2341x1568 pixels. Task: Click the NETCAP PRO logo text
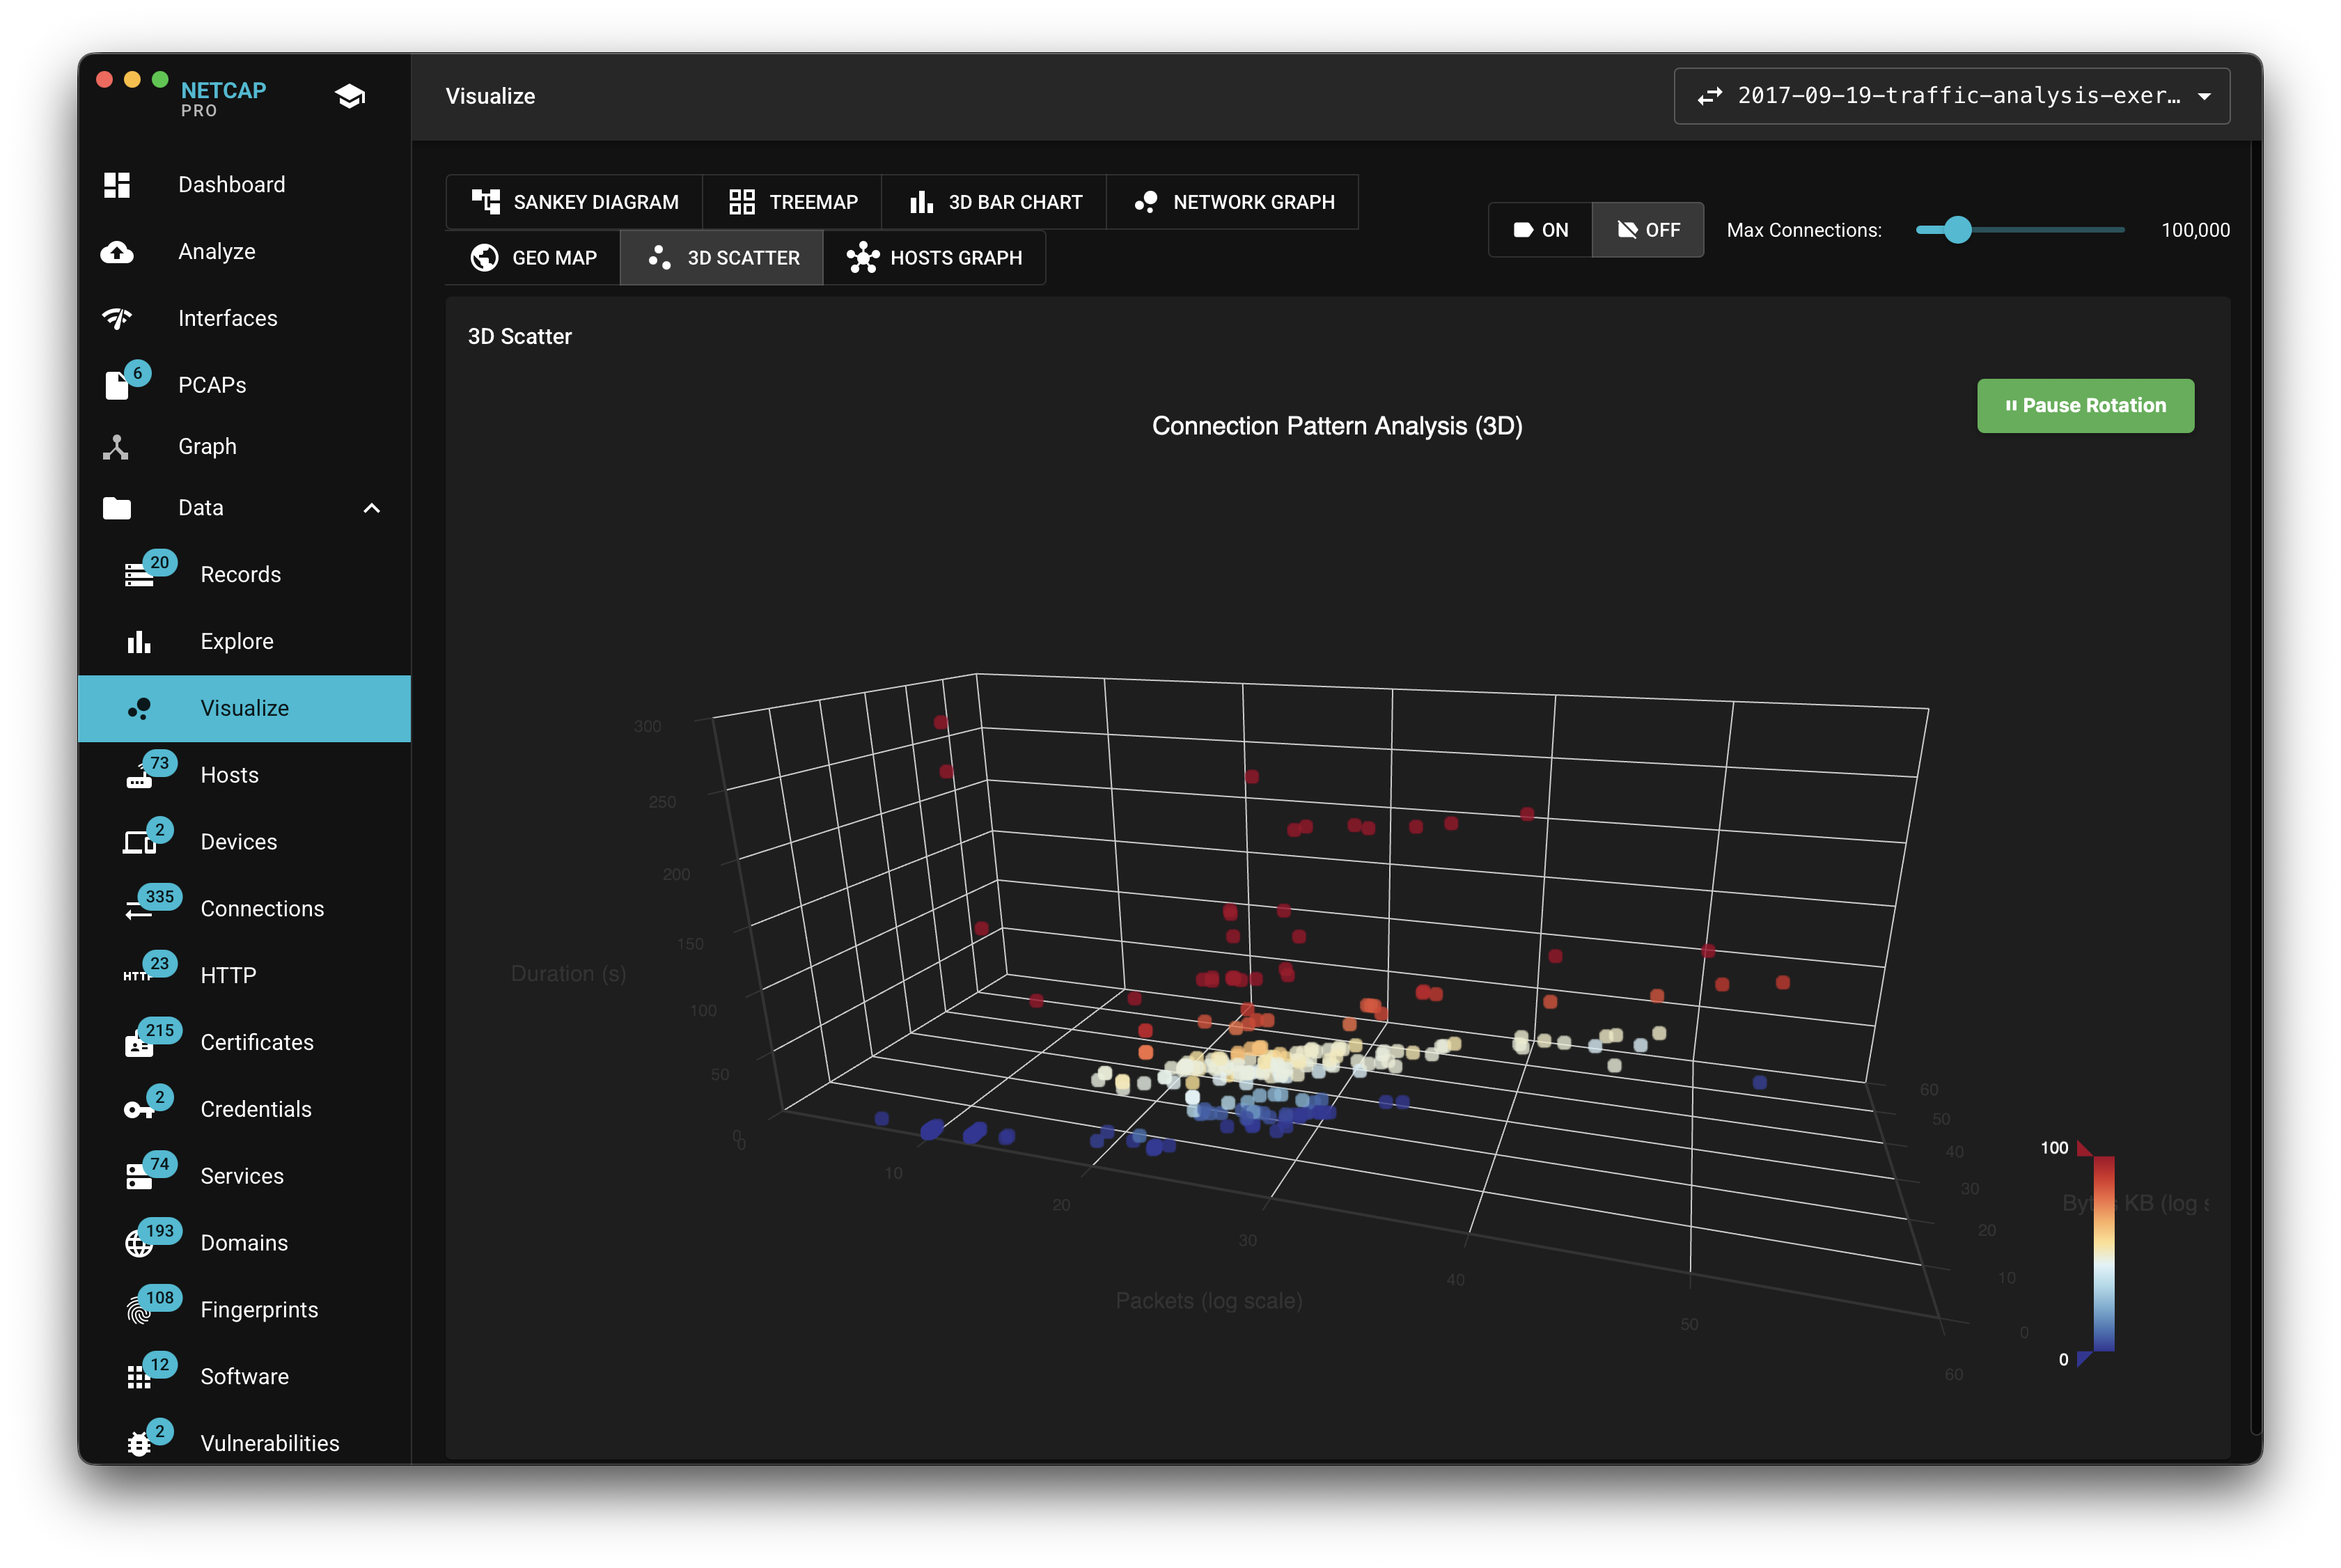[x=223, y=98]
